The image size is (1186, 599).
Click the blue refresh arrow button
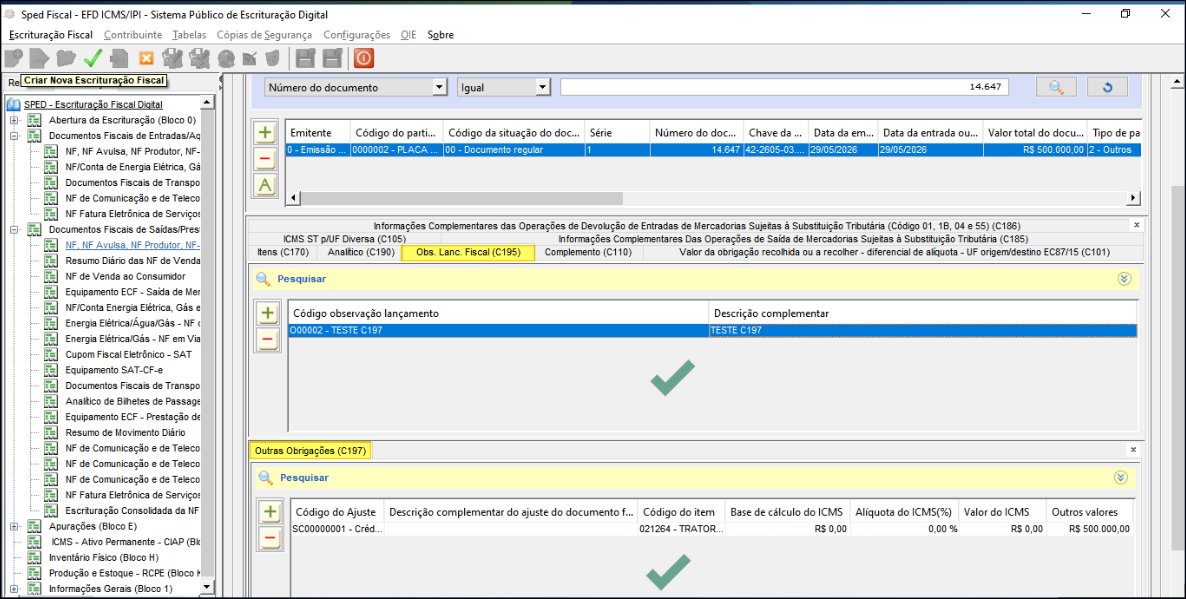[x=1107, y=87]
